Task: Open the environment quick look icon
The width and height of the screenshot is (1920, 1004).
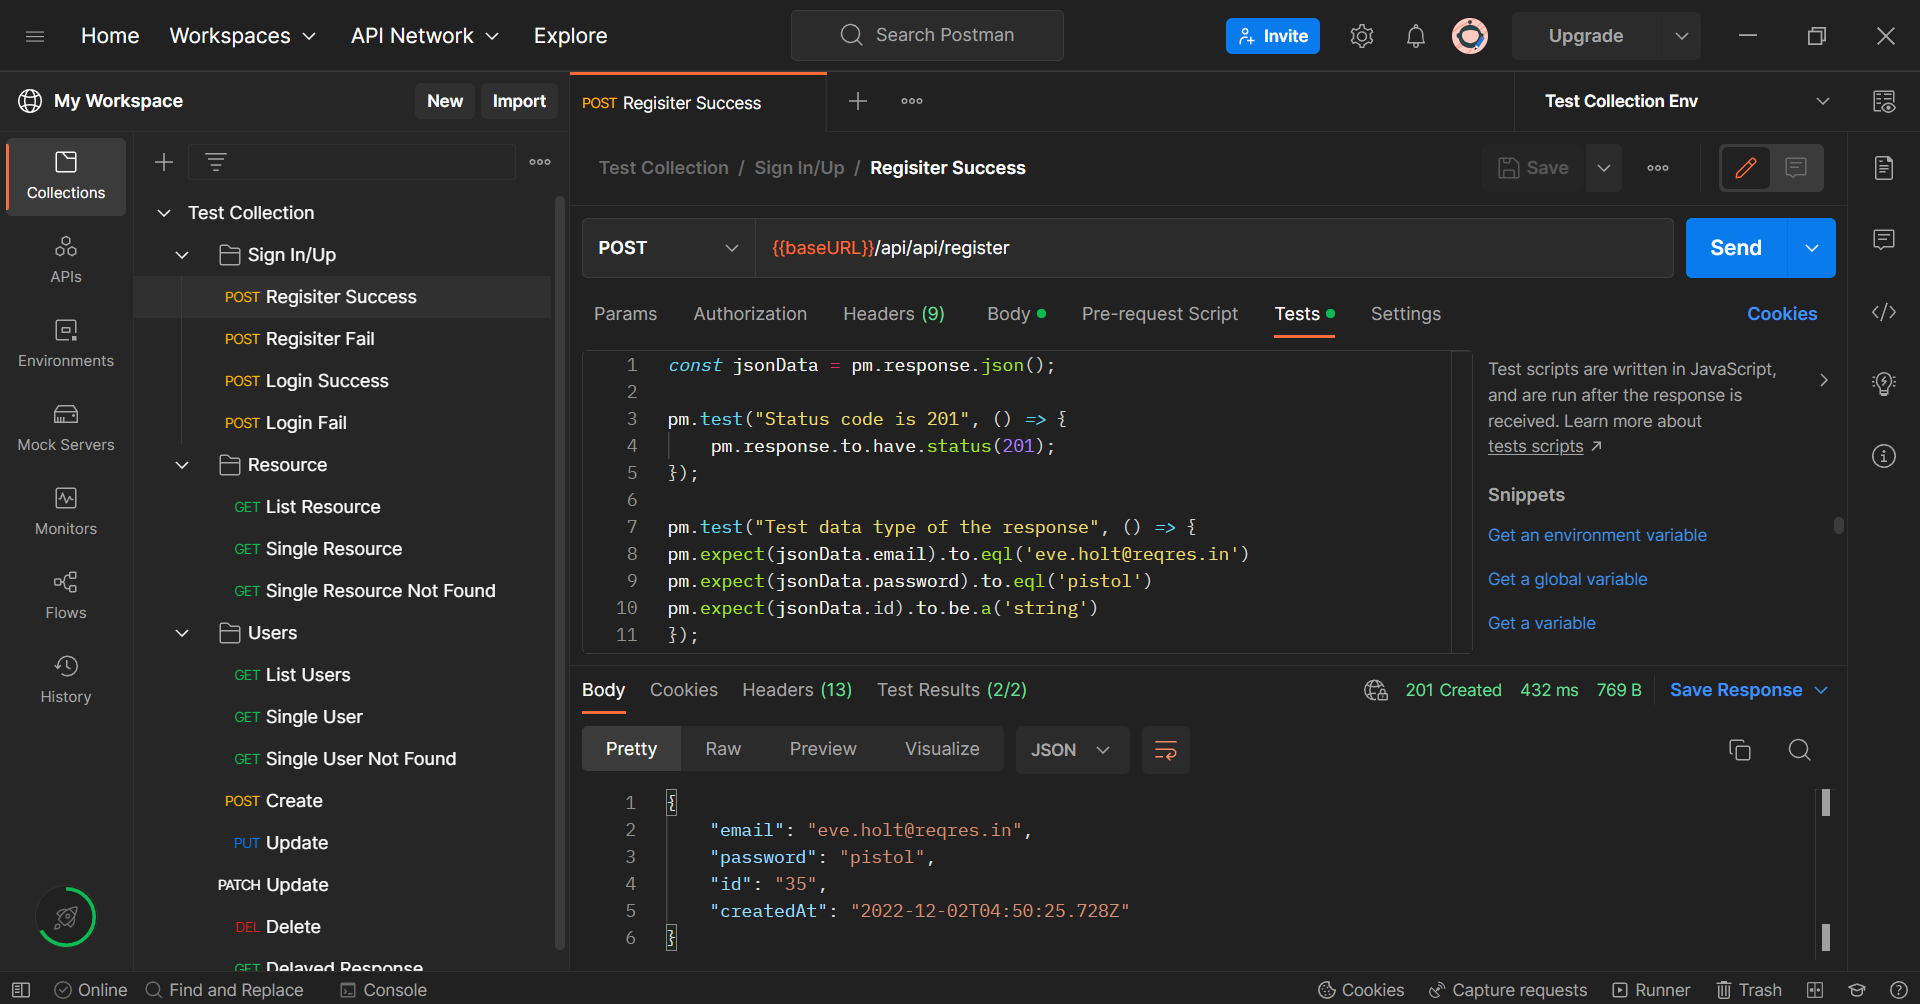Action: (x=1884, y=101)
